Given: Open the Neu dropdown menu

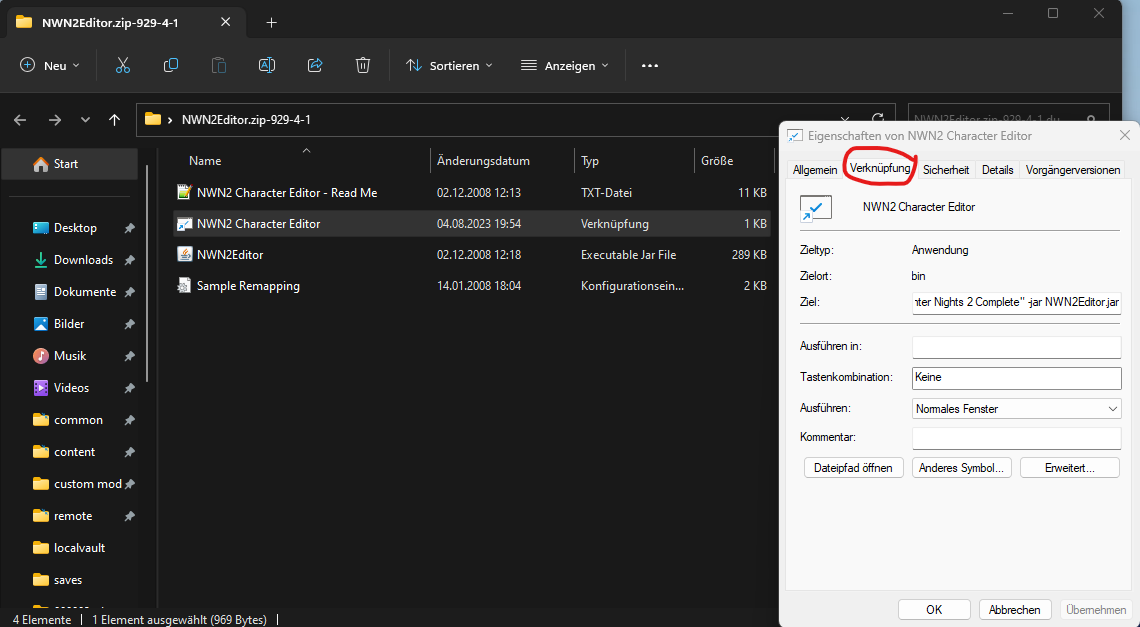Looking at the screenshot, I should 49,65.
